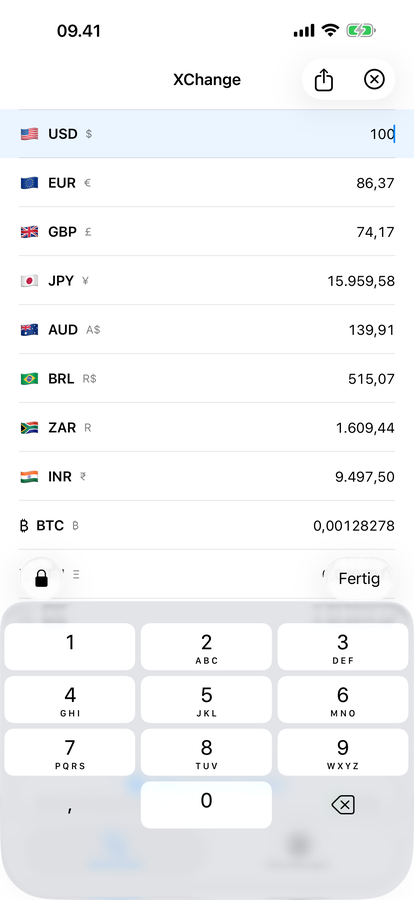Tap the Japan flag next to JPY

29,281
